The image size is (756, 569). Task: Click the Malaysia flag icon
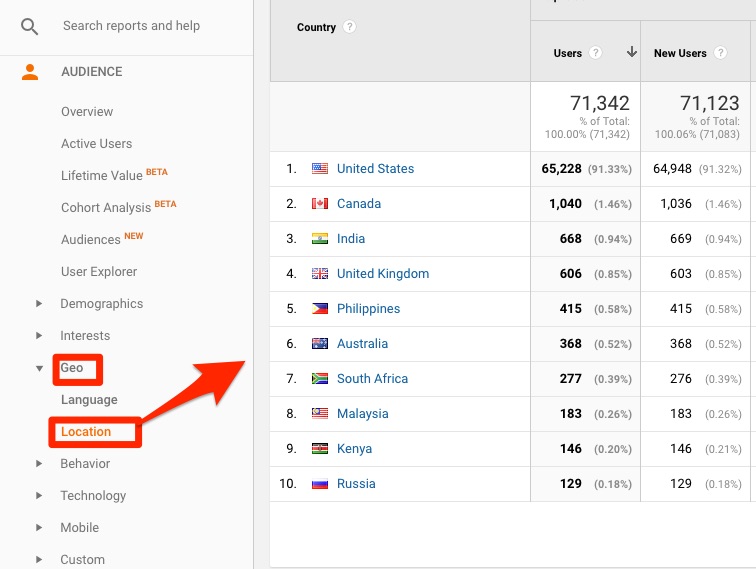[320, 413]
